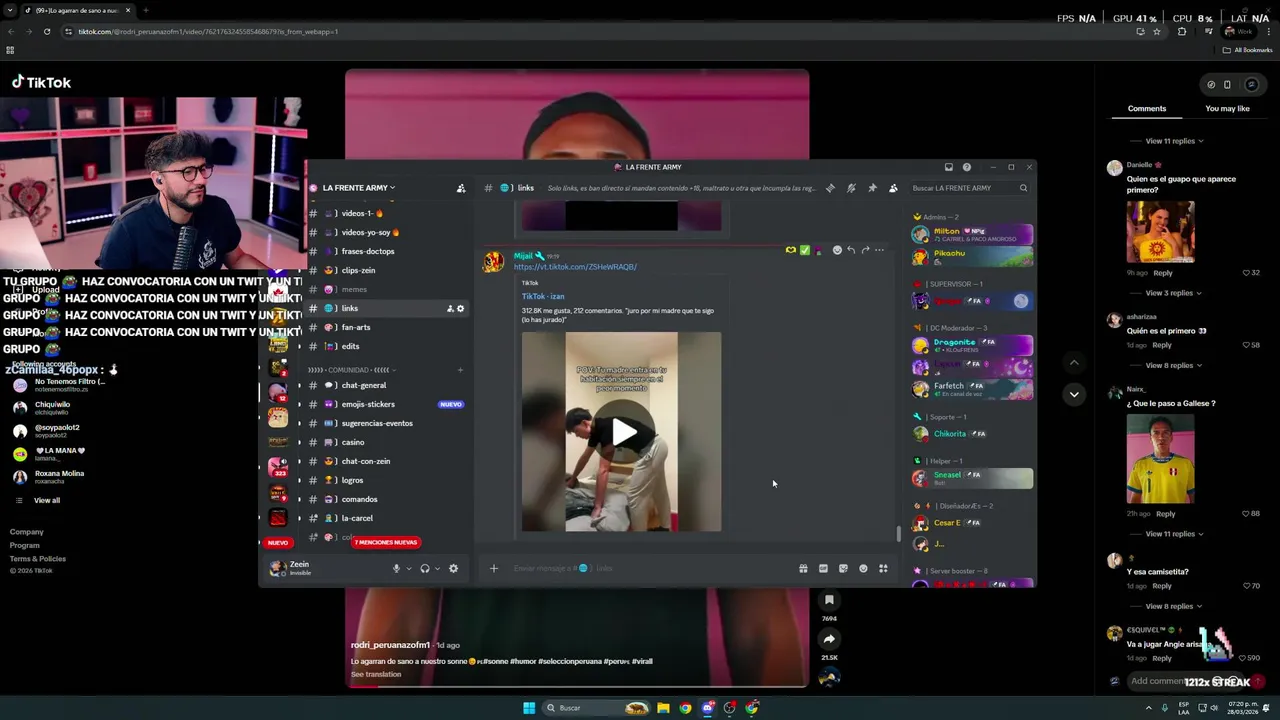Open sticker picker in message bar

click(x=843, y=568)
